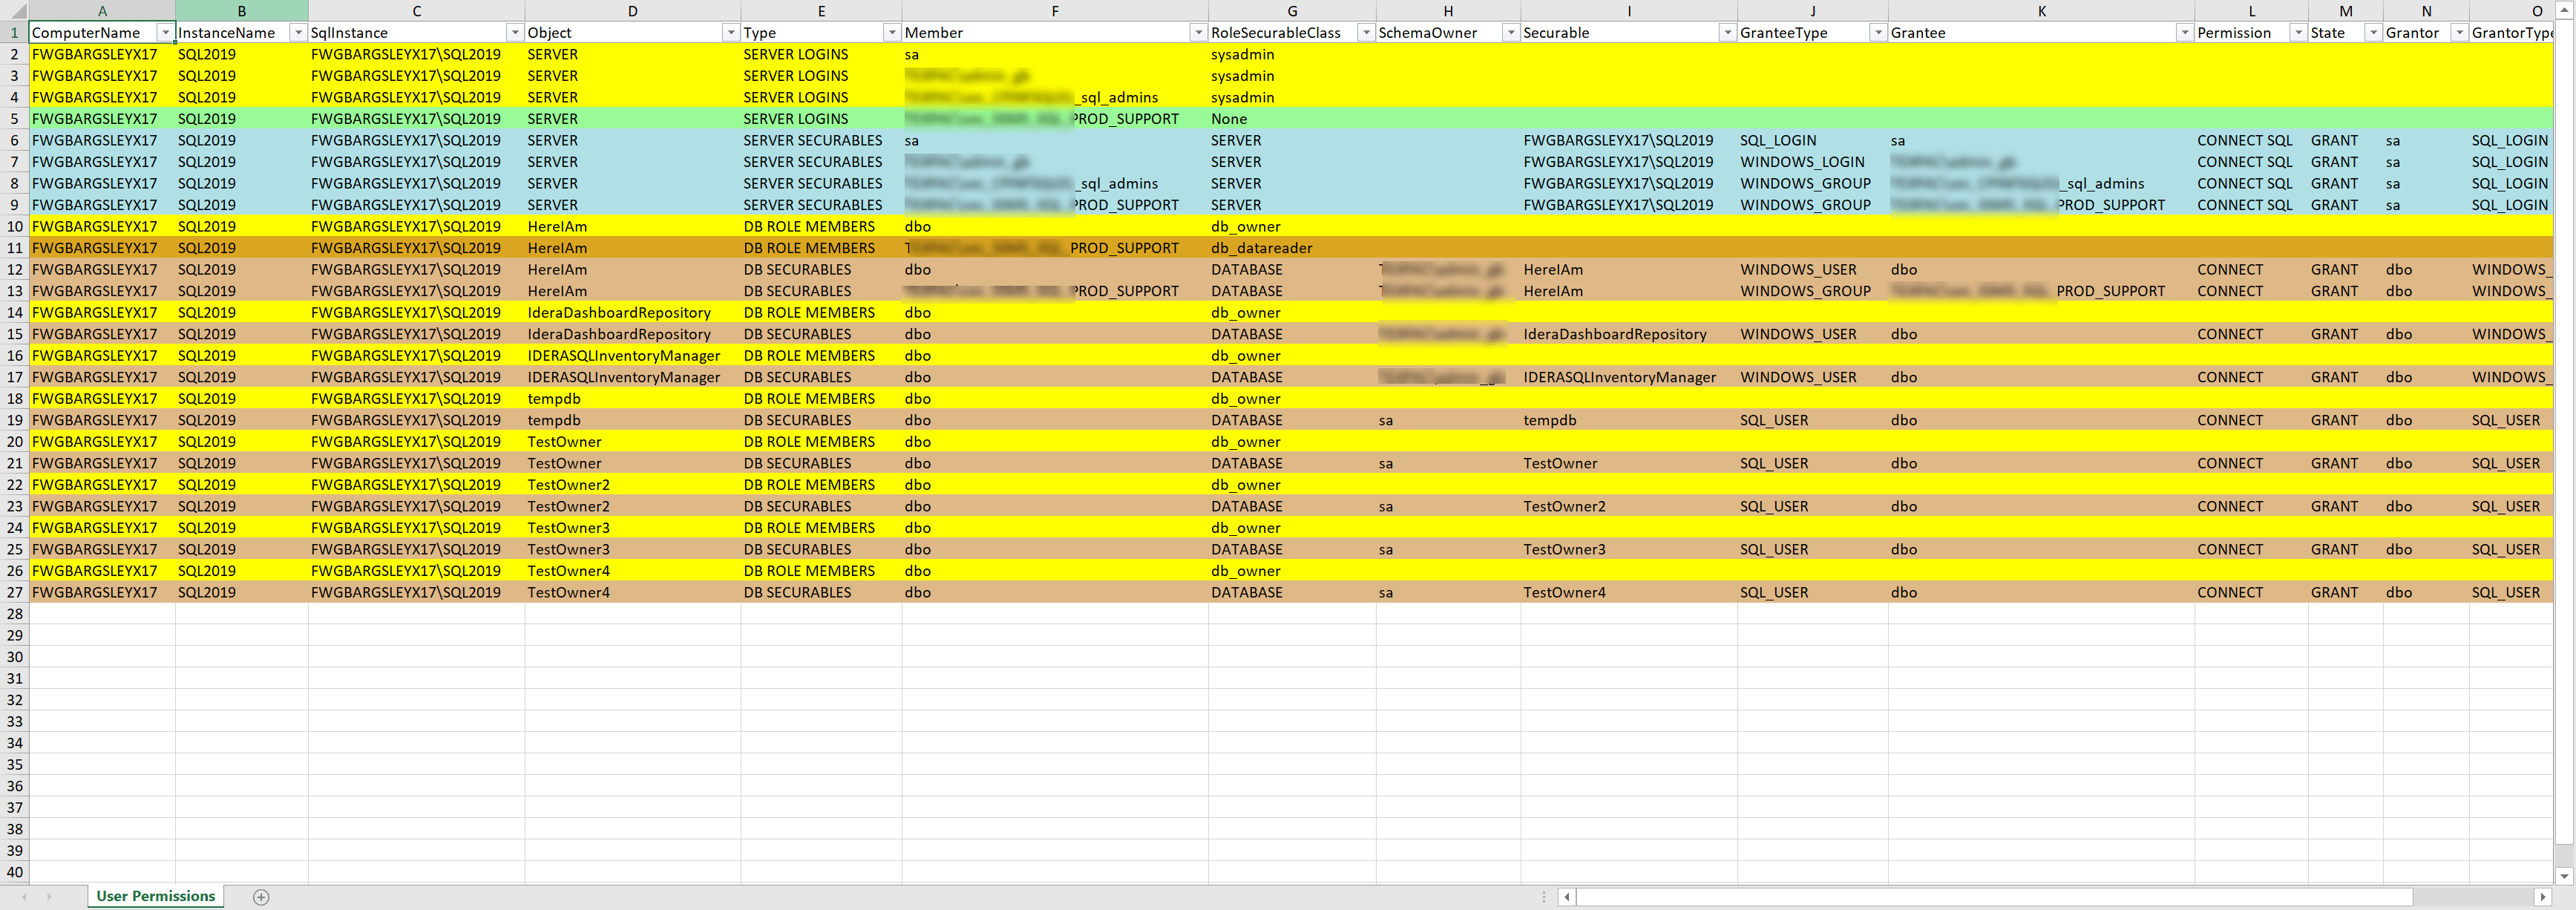Select column B header

coord(241,11)
